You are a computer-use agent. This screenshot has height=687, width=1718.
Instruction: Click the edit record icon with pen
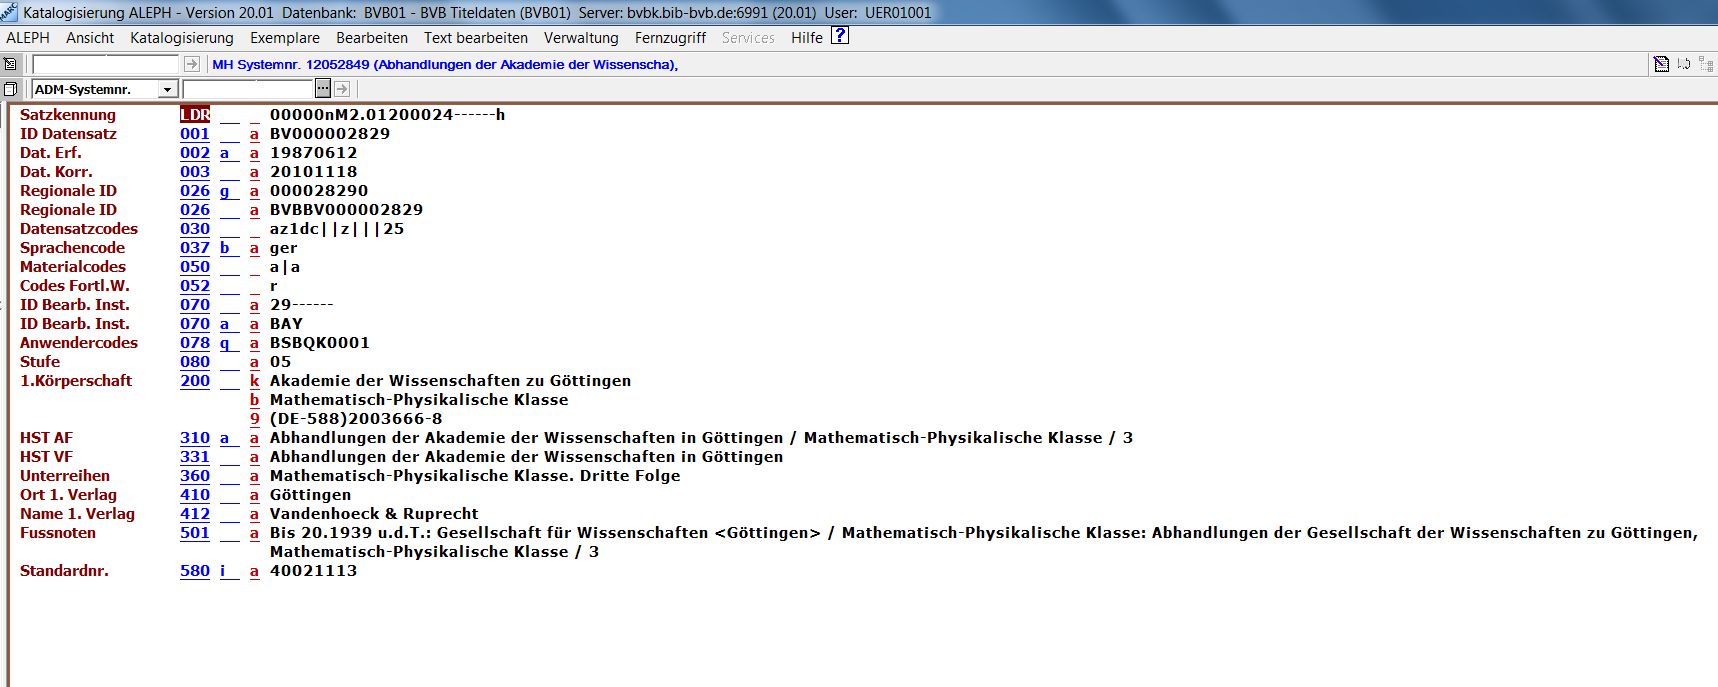[x=1661, y=64]
